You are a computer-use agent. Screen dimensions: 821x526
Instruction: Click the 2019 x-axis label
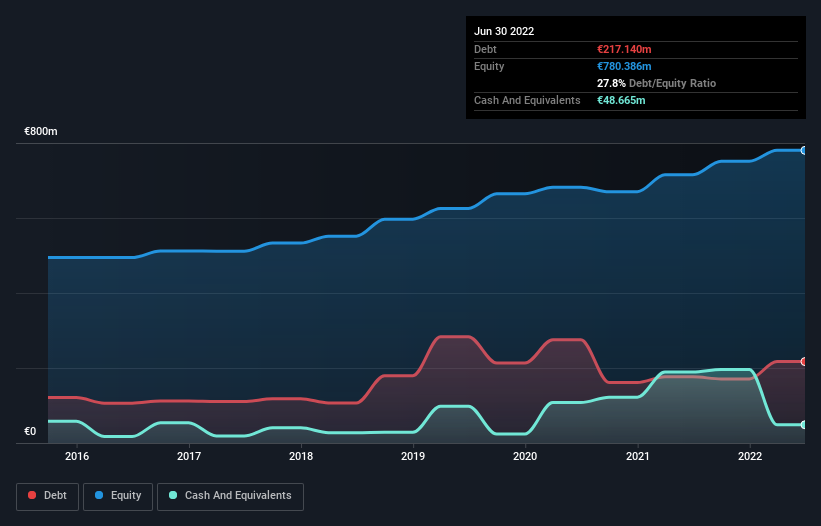[413, 456]
